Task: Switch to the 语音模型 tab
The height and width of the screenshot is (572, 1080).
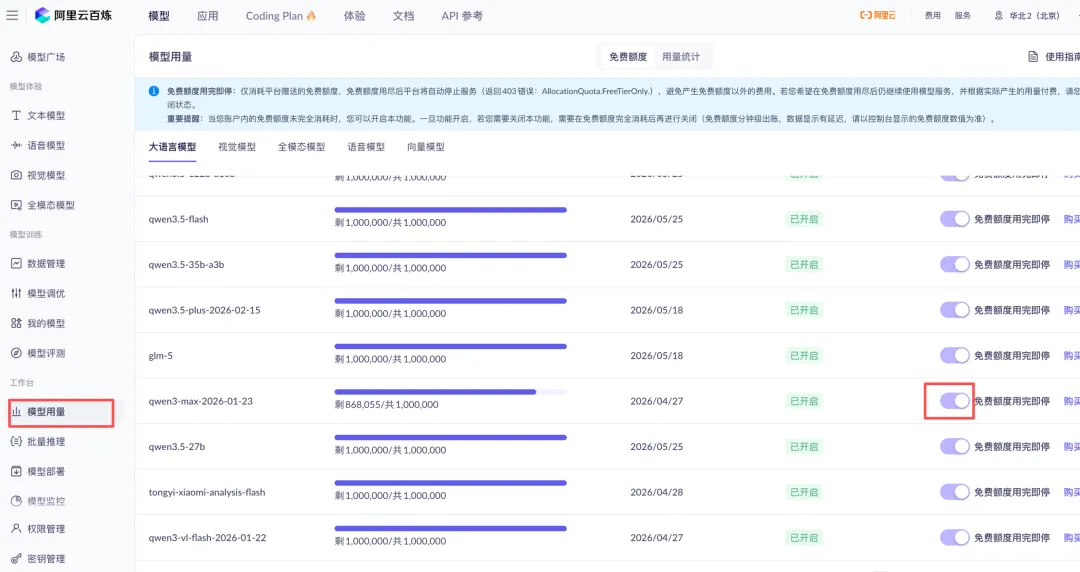Action: pos(366,147)
